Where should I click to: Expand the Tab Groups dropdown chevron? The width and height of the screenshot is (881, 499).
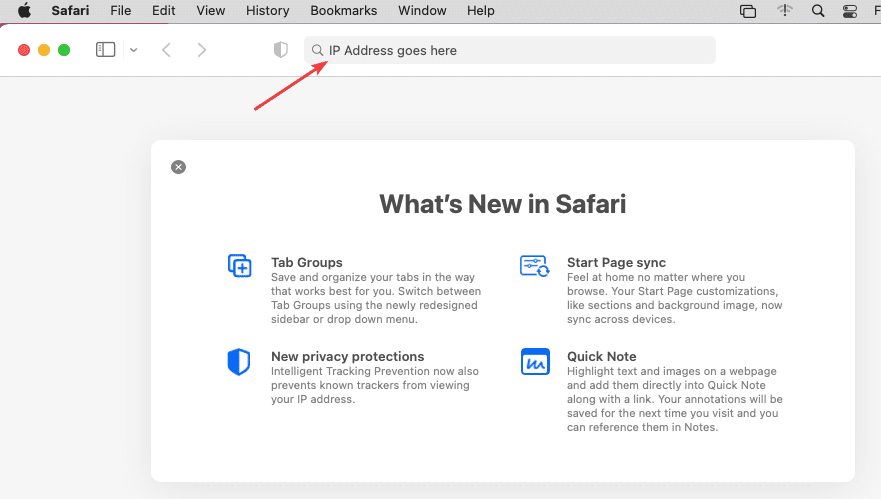(x=133, y=50)
